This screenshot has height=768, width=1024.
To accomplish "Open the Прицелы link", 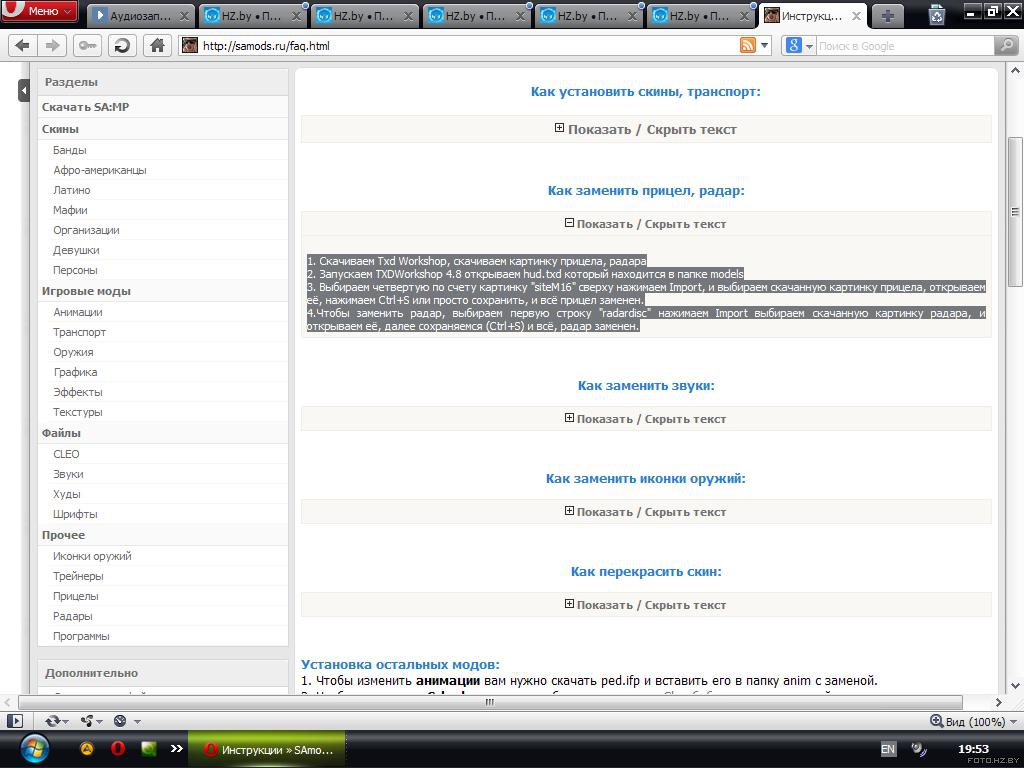I will (76, 596).
